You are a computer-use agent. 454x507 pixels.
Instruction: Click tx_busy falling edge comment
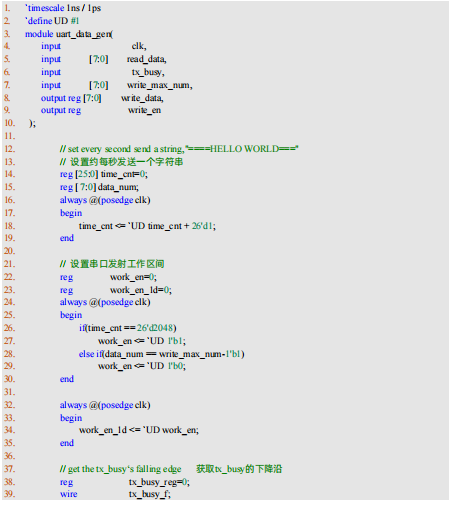pyautogui.click(x=171, y=469)
